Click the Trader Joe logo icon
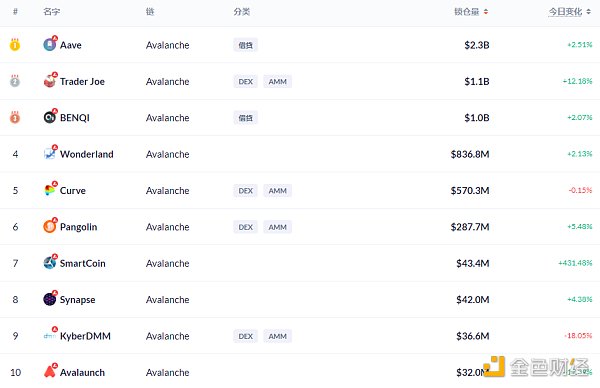 [49, 81]
